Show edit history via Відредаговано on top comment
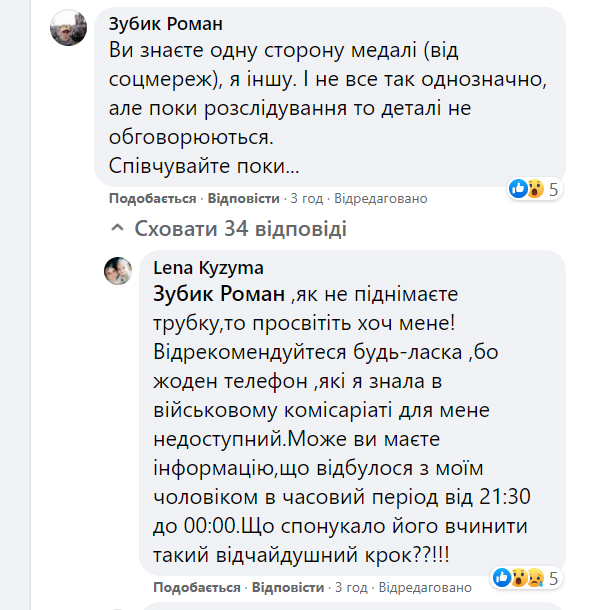The height and width of the screenshot is (610, 600). [x=380, y=198]
